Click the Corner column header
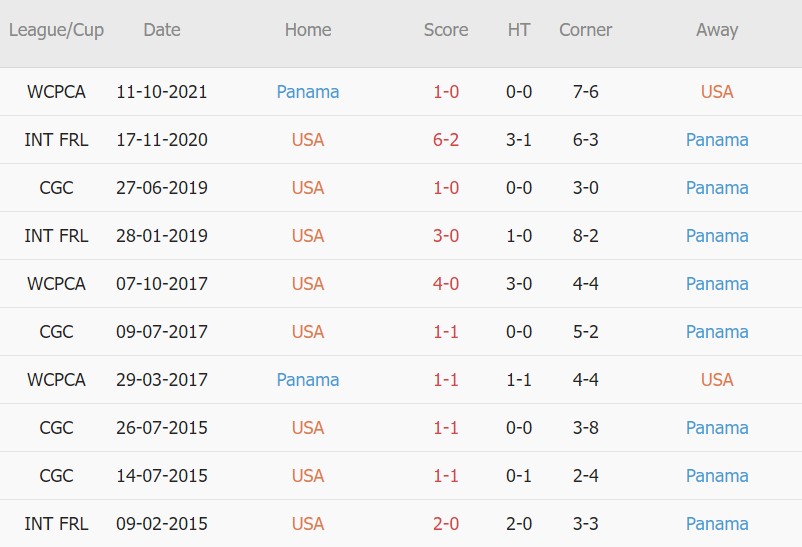This screenshot has height=547, width=802. point(585,30)
